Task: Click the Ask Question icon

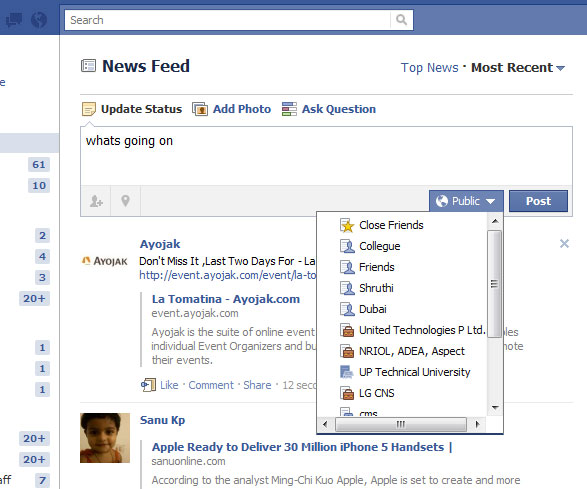Action: [289, 109]
